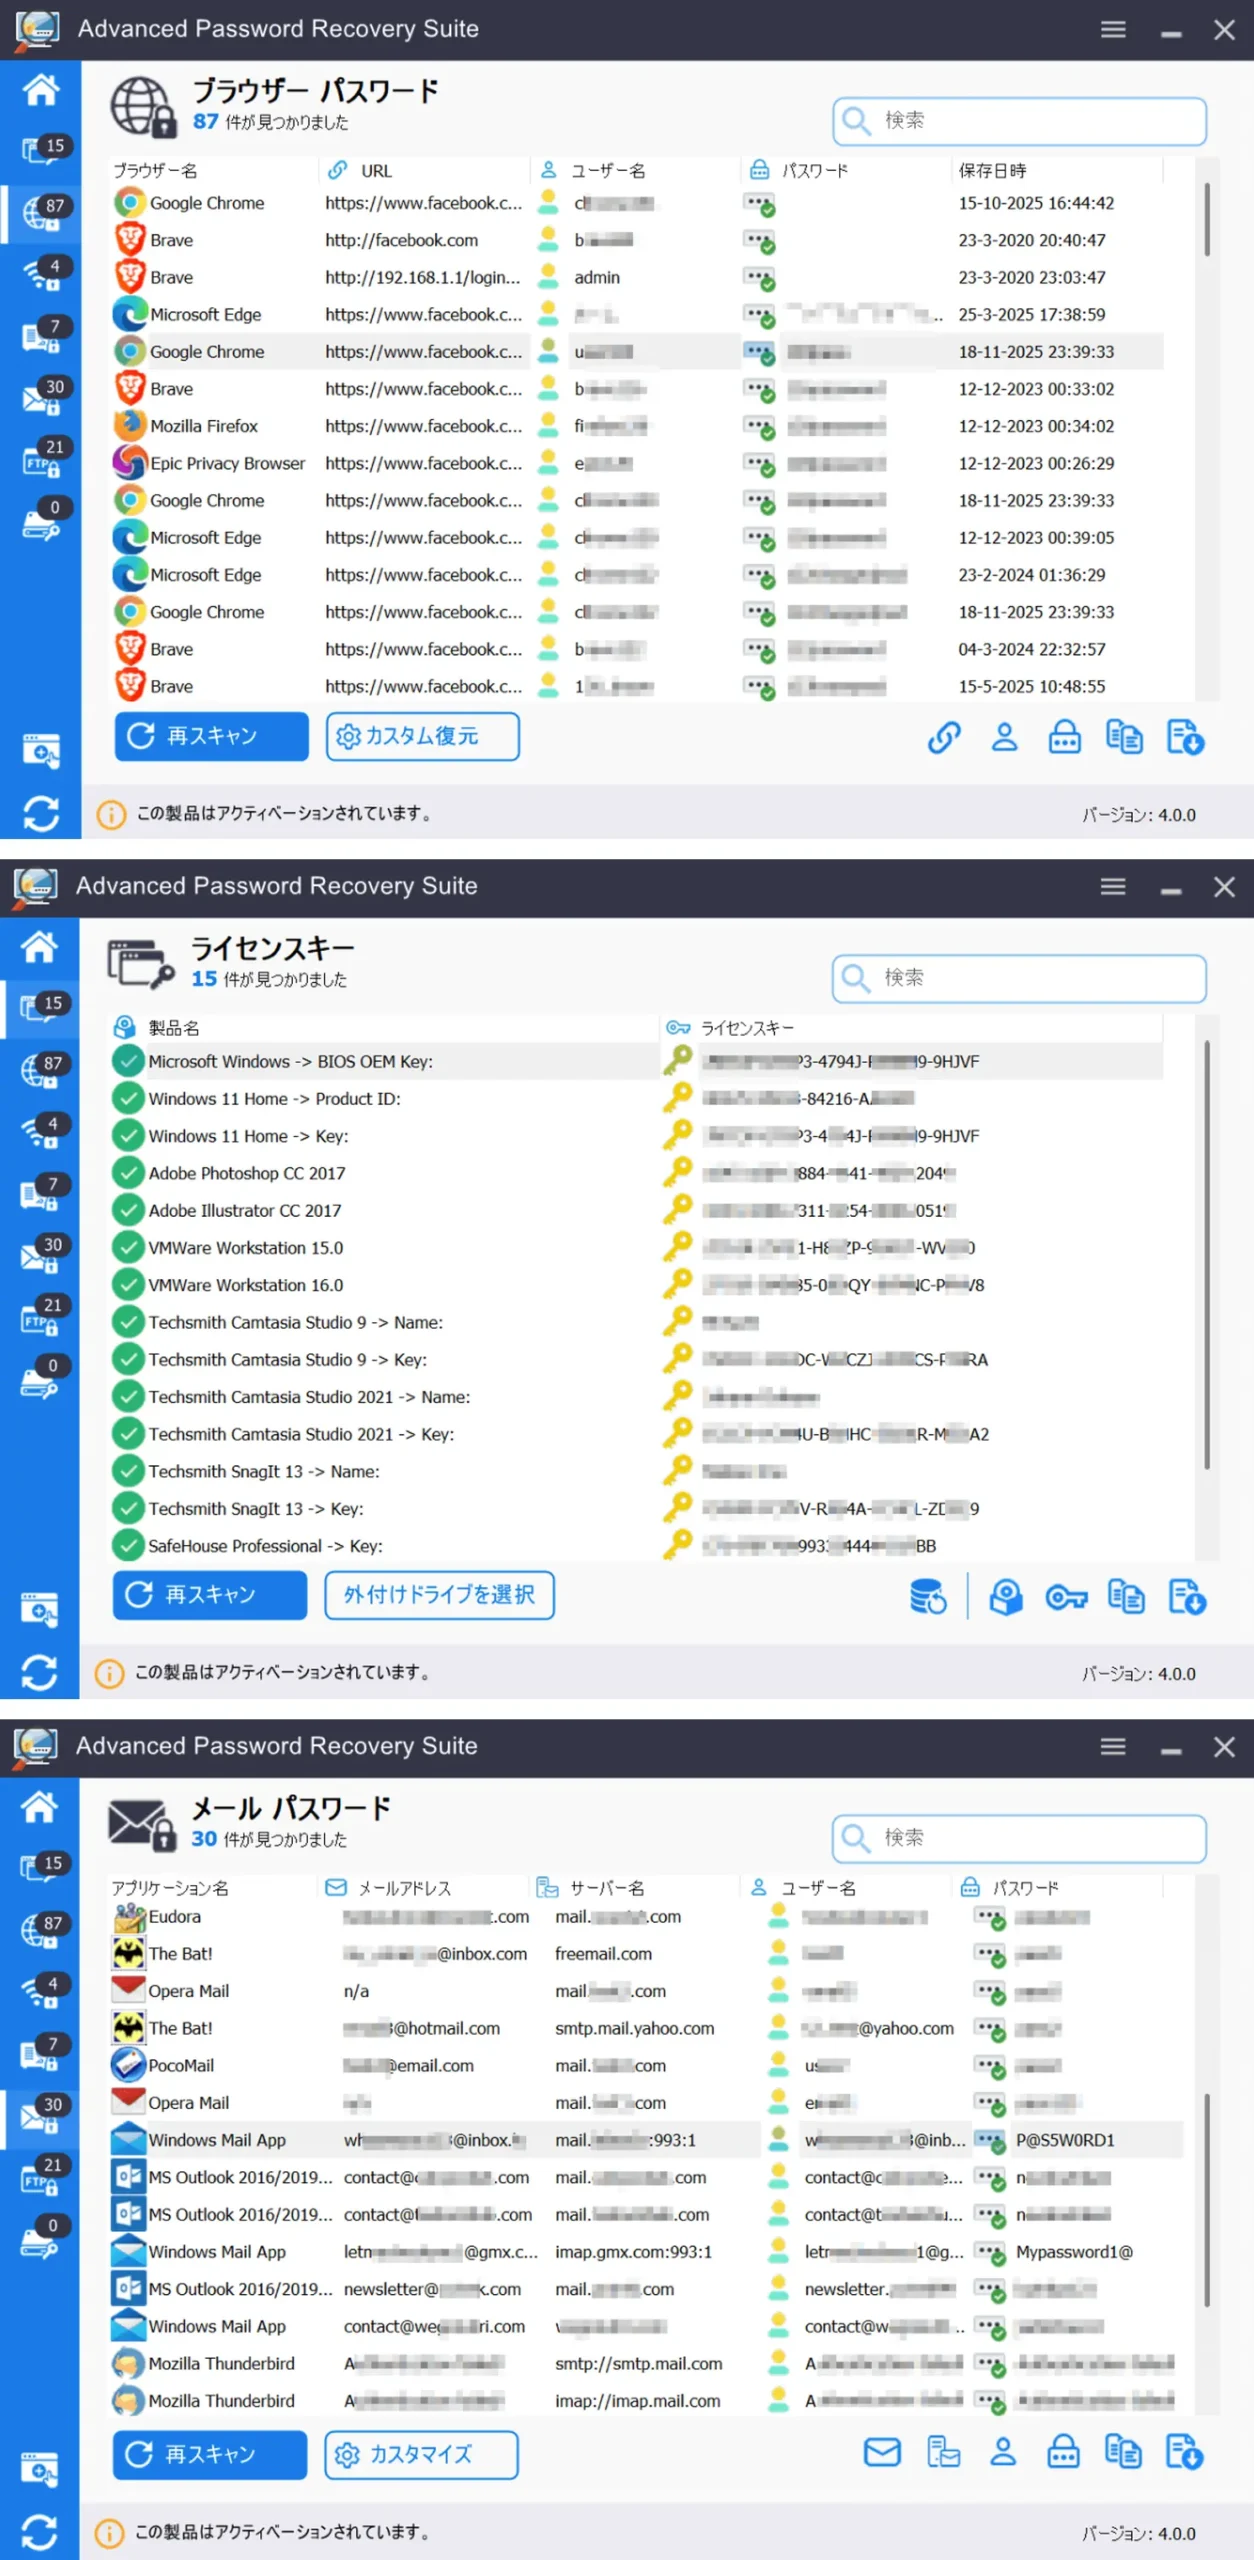Select Microsoft Windows BIOS OEM Key row
1254x2560 pixels.
point(636,1062)
